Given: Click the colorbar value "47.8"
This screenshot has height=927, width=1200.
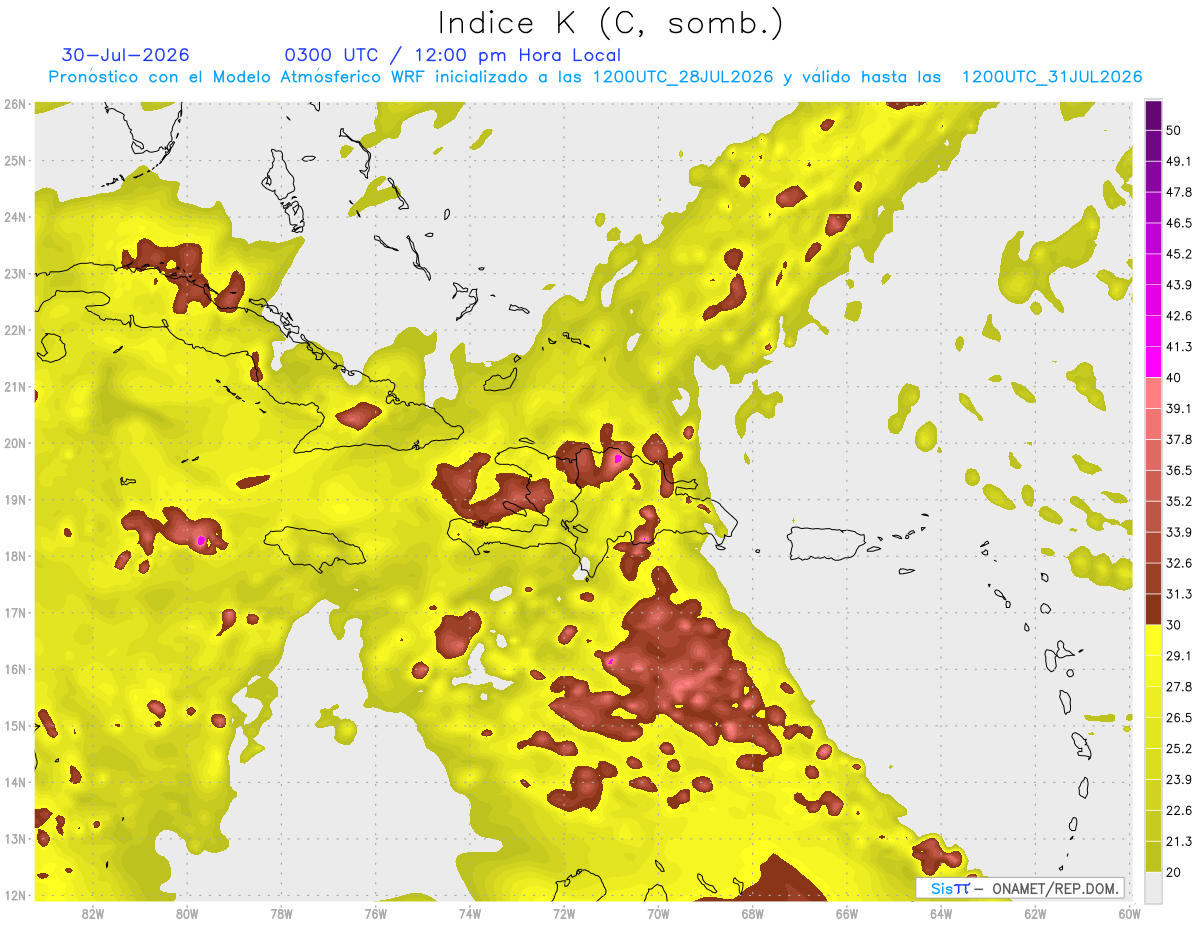Looking at the screenshot, I should [x=1179, y=192].
